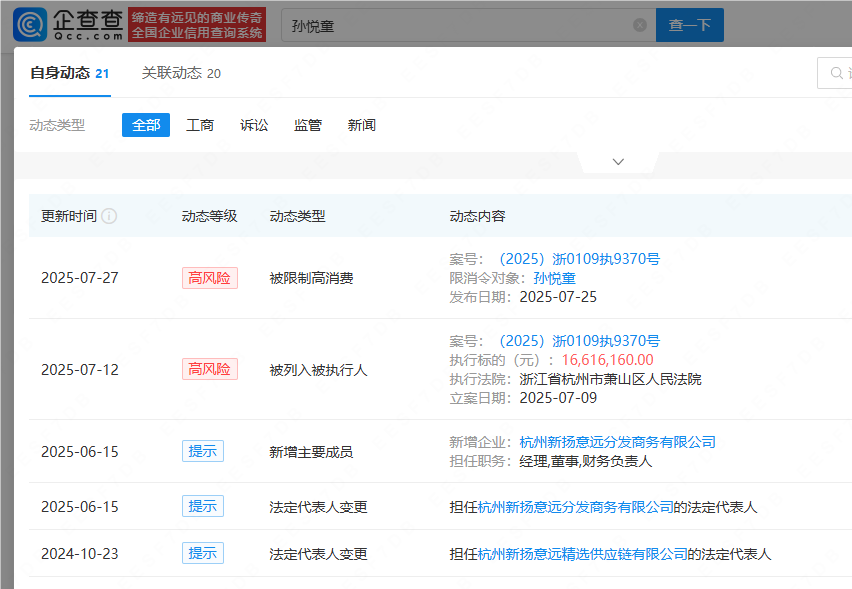Screen dimensions: 852x589
Task: Click the 高风险 tag on 2025-07-27 row
Action: coord(210,278)
